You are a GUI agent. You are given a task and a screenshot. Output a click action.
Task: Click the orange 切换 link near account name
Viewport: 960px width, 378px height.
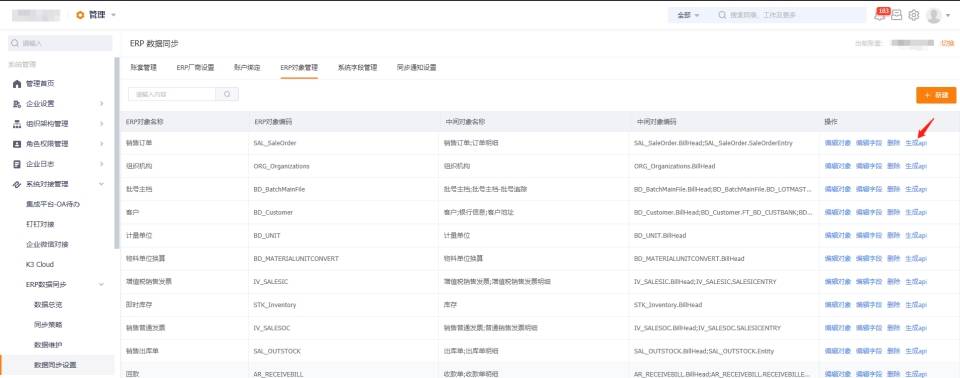(x=948, y=43)
